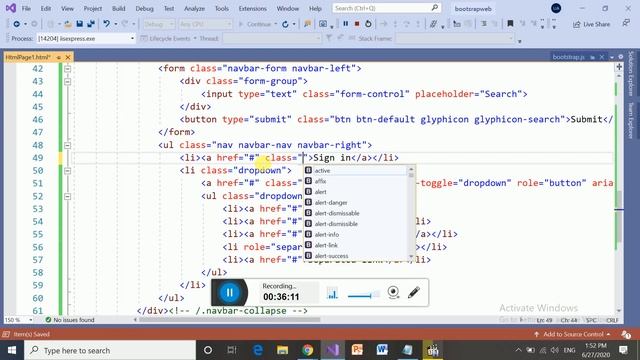Open the Stack Frame dropdown
This screenshot has height=360, width=640.
pos(454,38)
